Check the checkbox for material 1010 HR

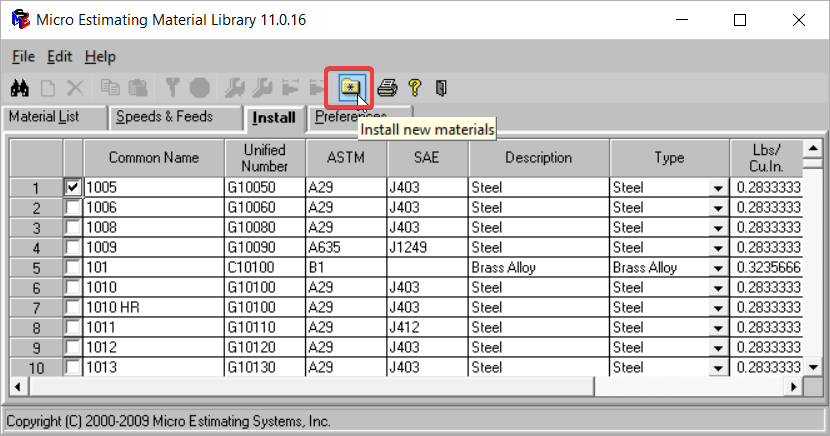click(x=73, y=307)
